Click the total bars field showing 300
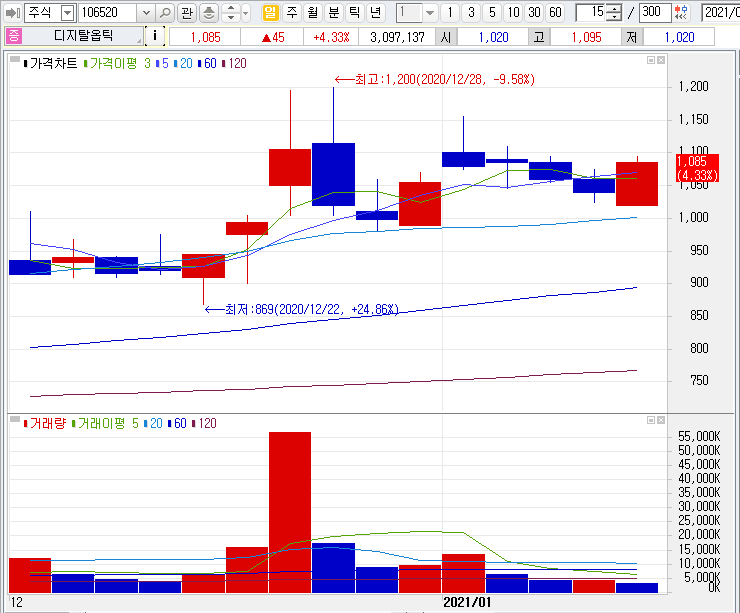Image resolution: width=740 pixels, height=613 pixels. click(x=654, y=12)
